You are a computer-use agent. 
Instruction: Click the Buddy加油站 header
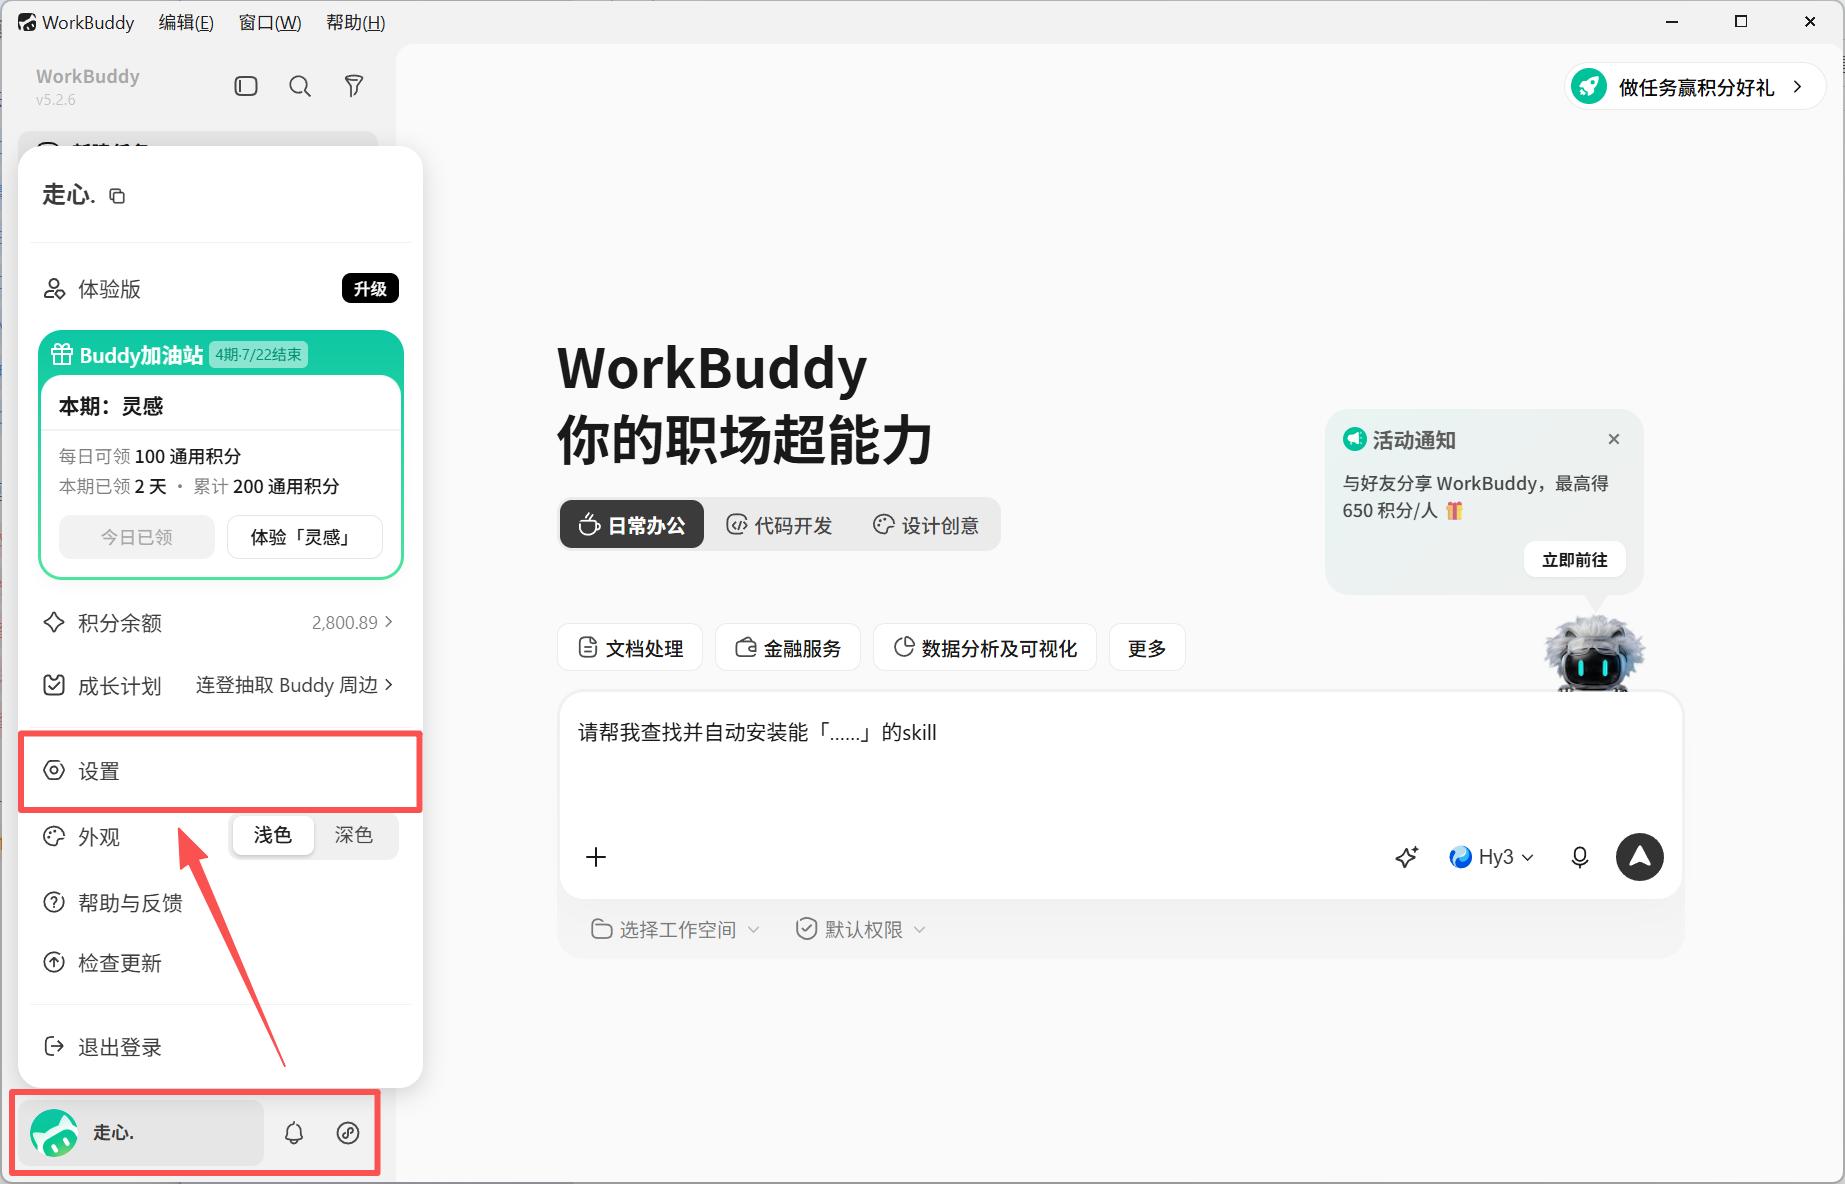[x=141, y=355]
